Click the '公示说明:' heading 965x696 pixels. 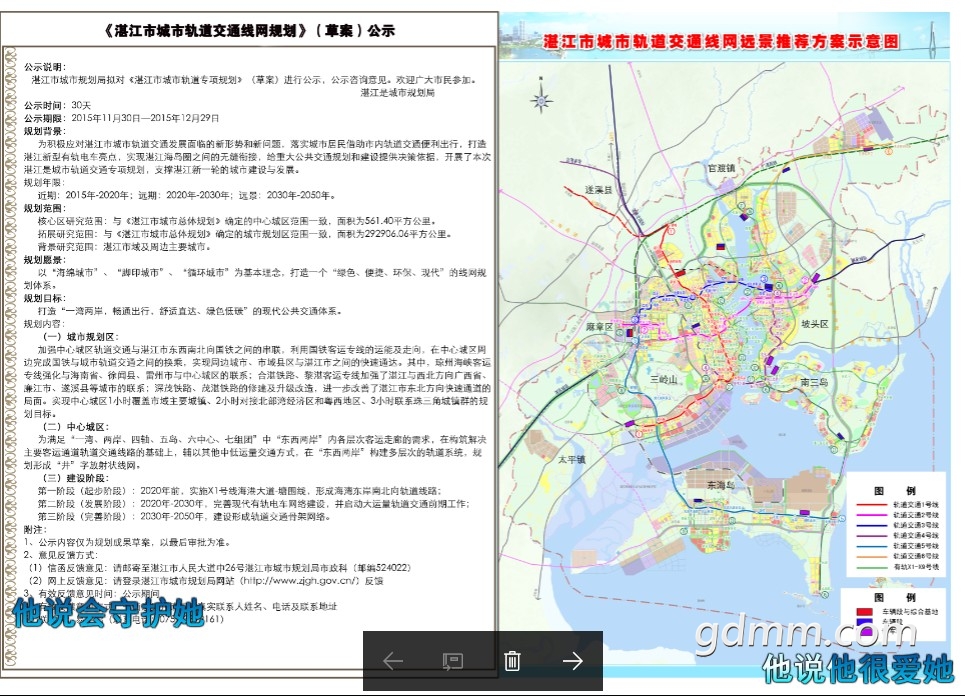pyautogui.click(x=45, y=67)
